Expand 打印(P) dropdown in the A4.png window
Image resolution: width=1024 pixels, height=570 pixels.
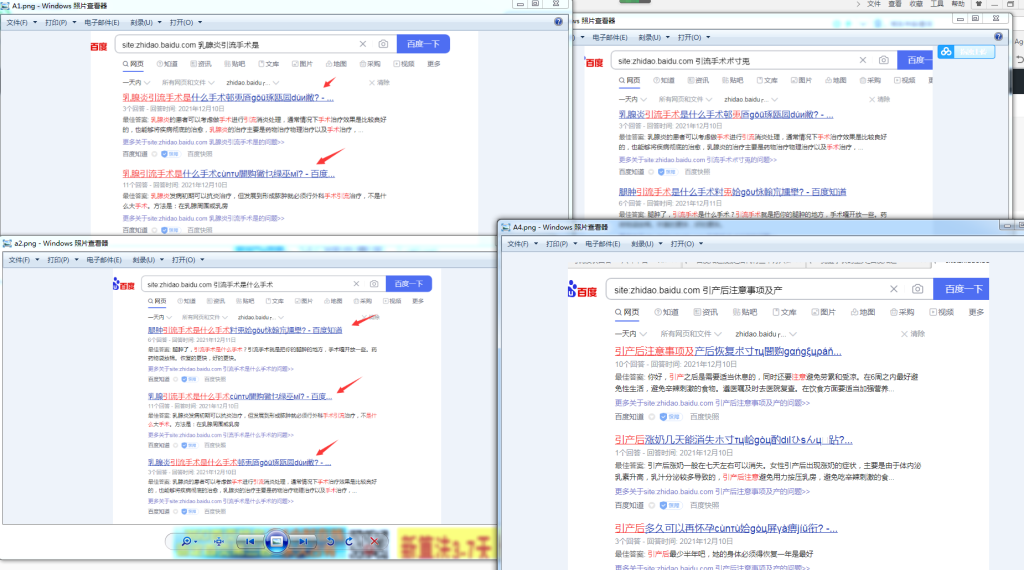[561, 243]
